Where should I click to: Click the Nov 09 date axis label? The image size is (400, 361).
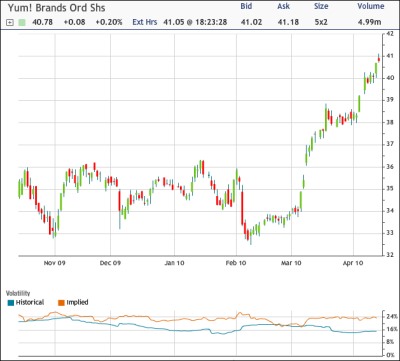pyautogui.click(x=55, y=263)
